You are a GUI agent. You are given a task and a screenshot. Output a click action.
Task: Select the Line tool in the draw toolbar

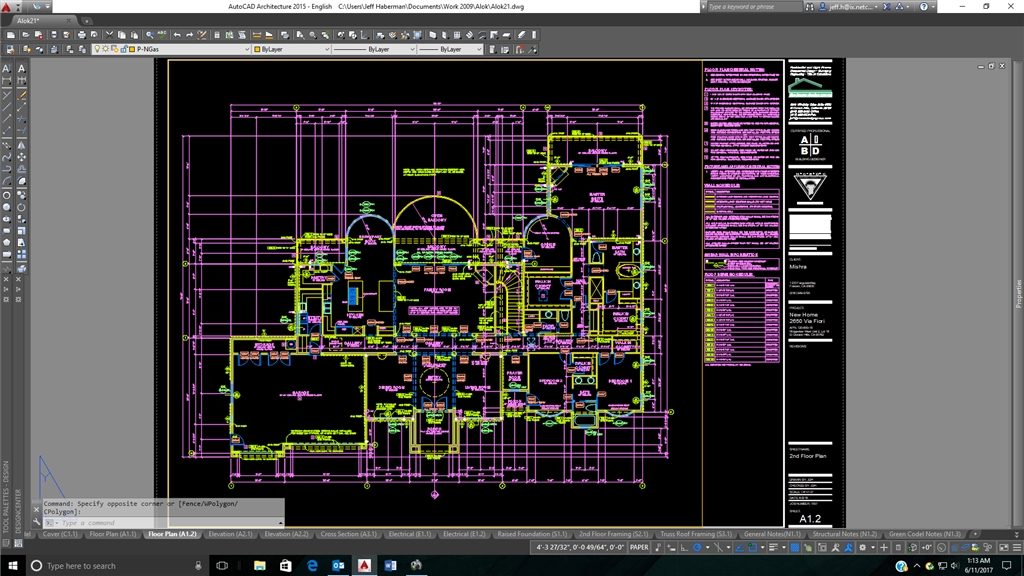[x=8, y=107]
